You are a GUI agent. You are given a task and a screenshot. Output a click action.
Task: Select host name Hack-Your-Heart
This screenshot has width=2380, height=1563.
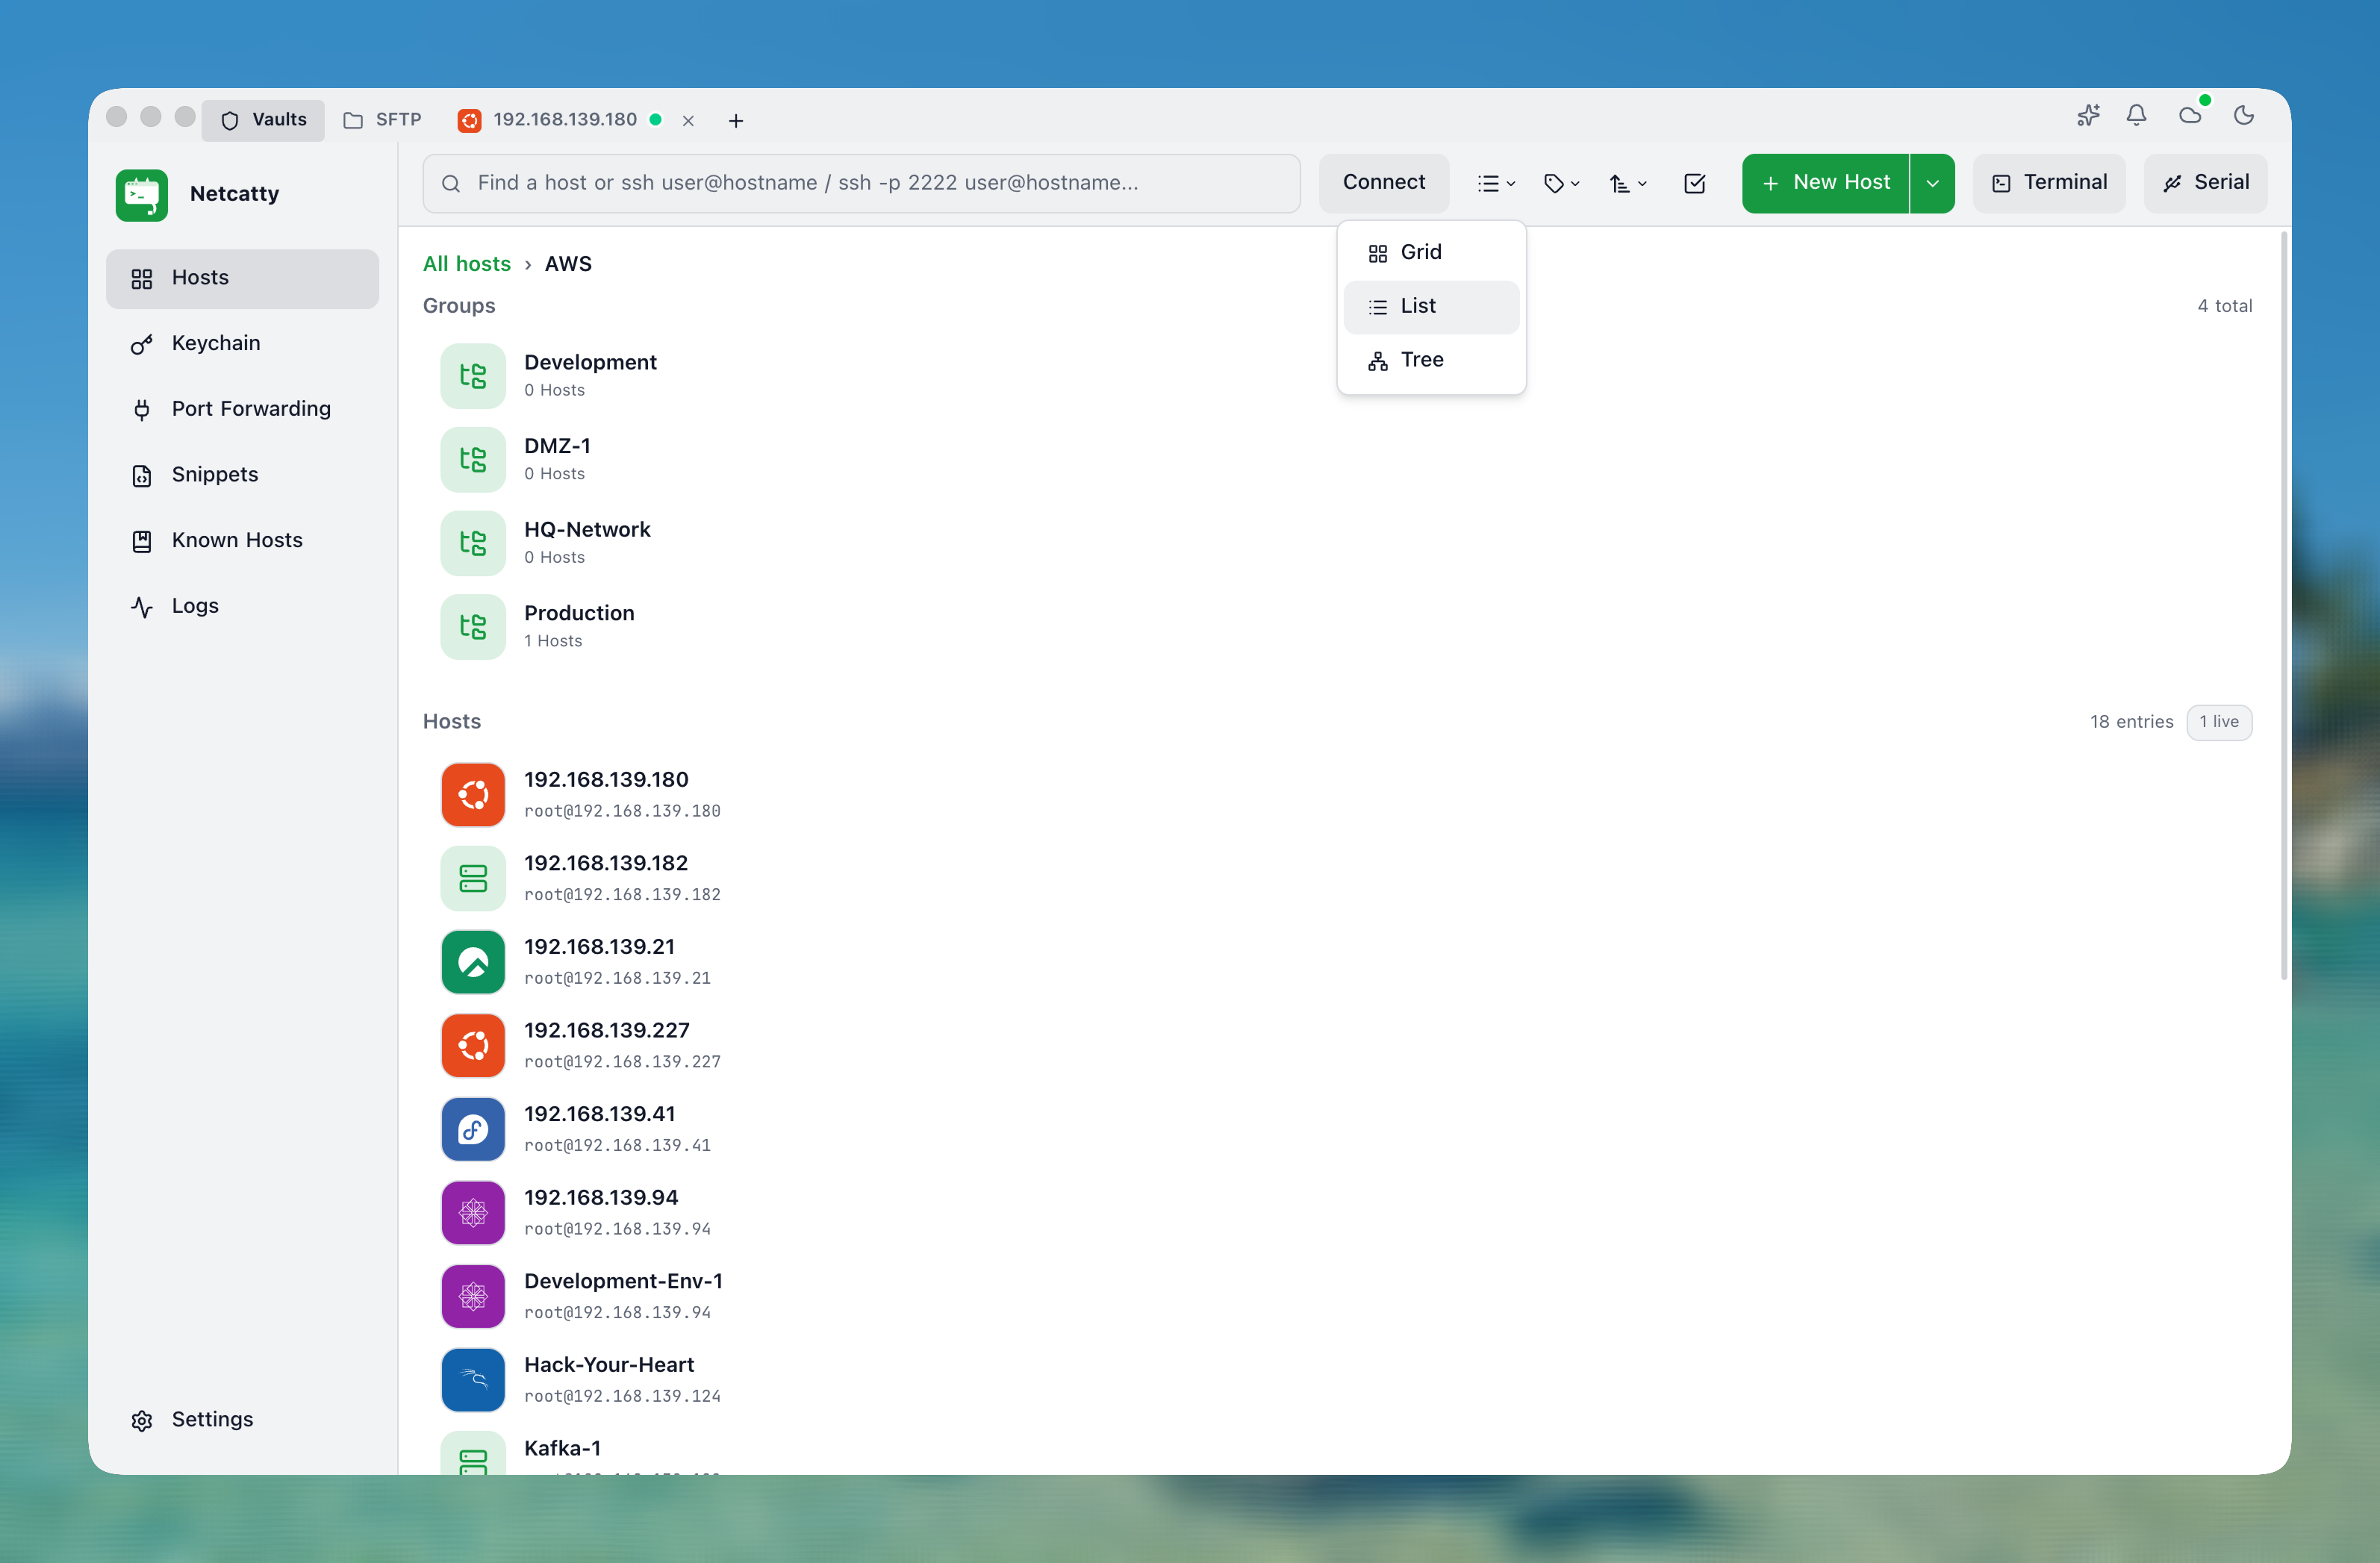point(609,1365)
